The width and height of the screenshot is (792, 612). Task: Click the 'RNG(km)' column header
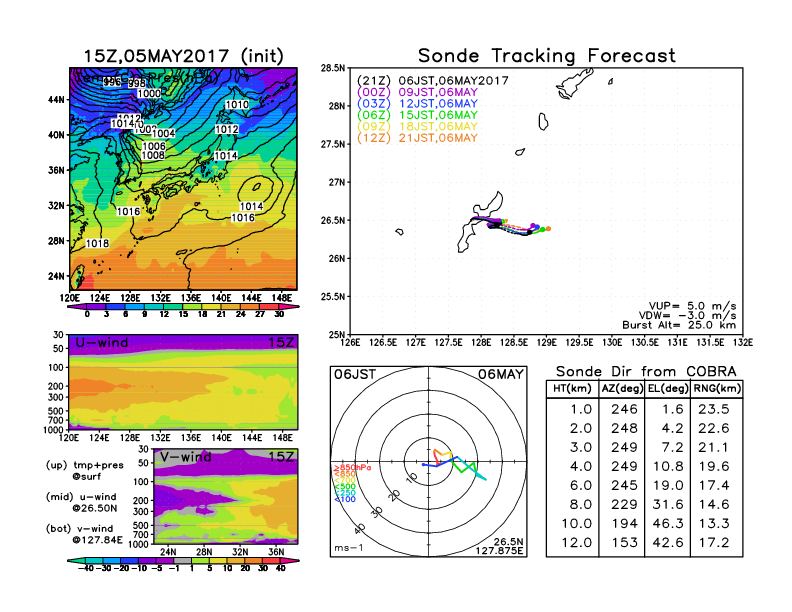point(717,389)
